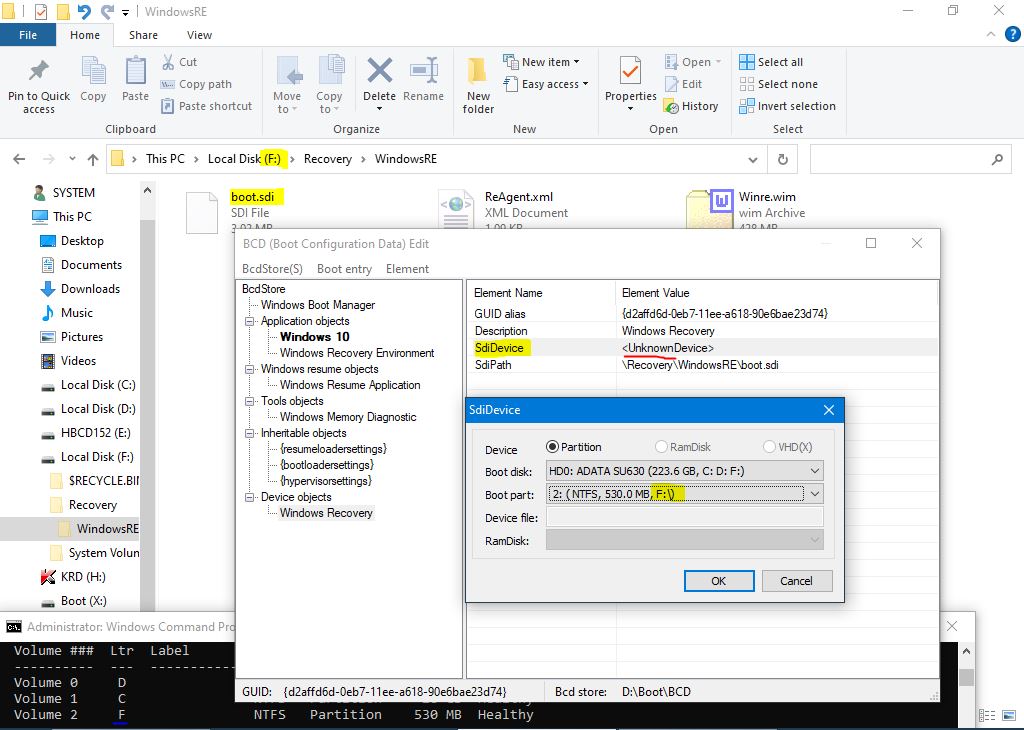Navigate up one folder level with the up arrow

[x=93, y=159]
